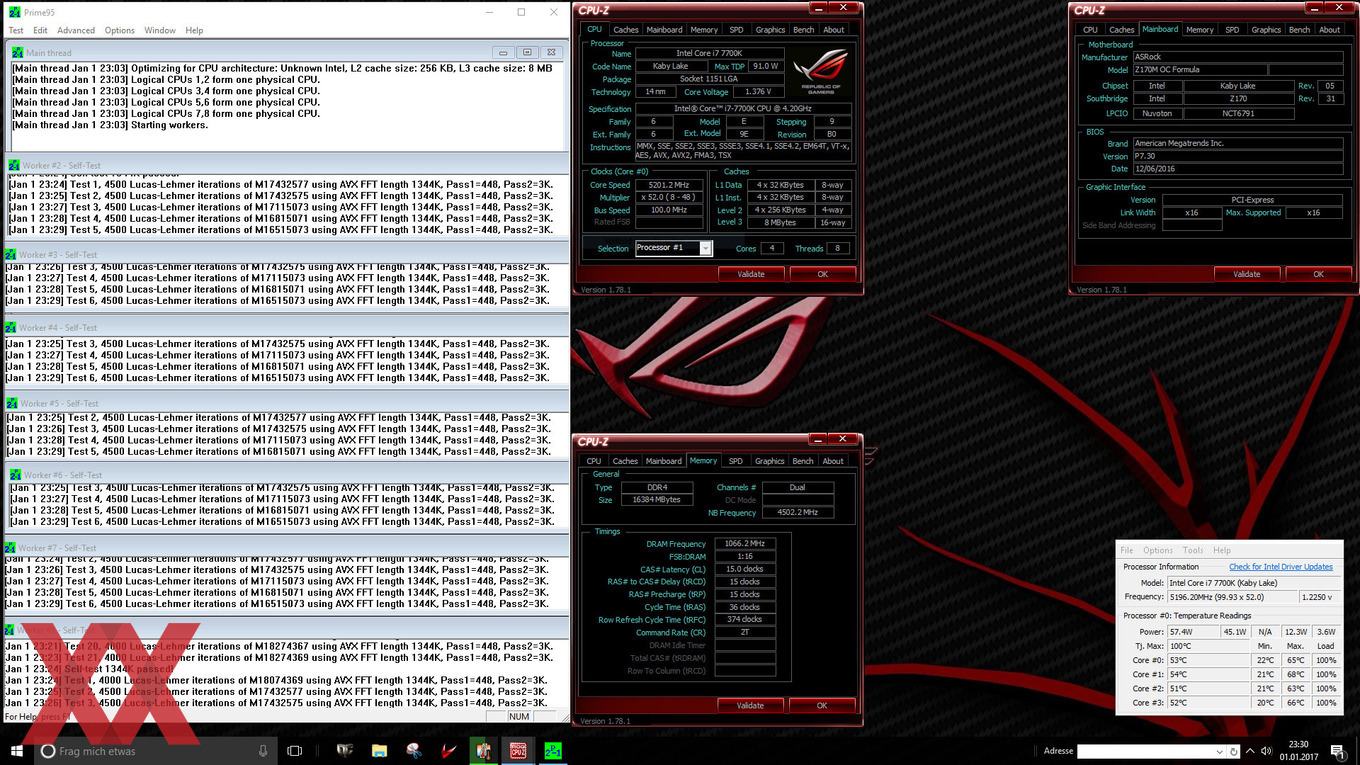Screen dimensions: 1360x765
Task: Click Core Temp frequency 5196.20MHz value
Action: pyautogui.click(x=1232, y=596)
